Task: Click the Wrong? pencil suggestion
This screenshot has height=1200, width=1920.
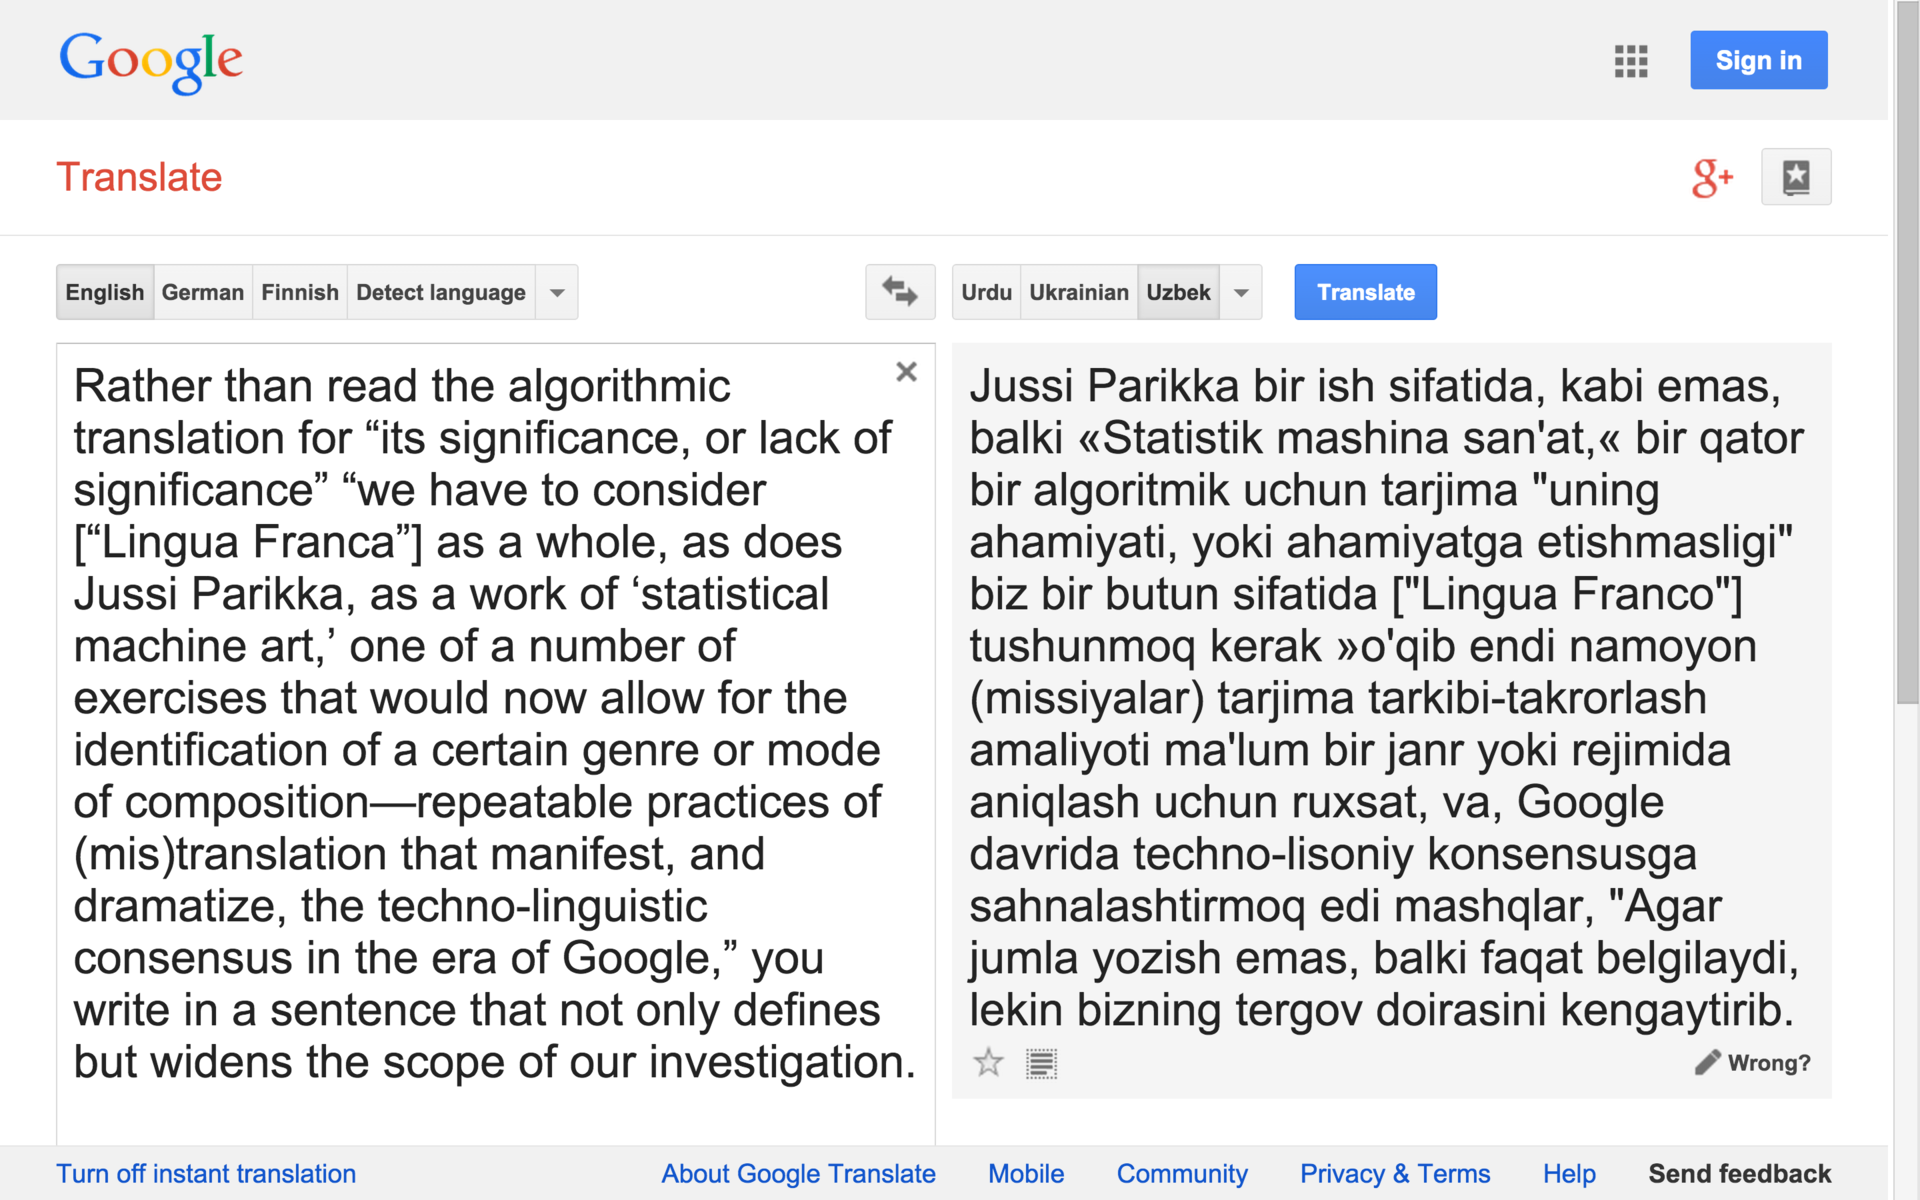Action: tap(1753, 1063)
